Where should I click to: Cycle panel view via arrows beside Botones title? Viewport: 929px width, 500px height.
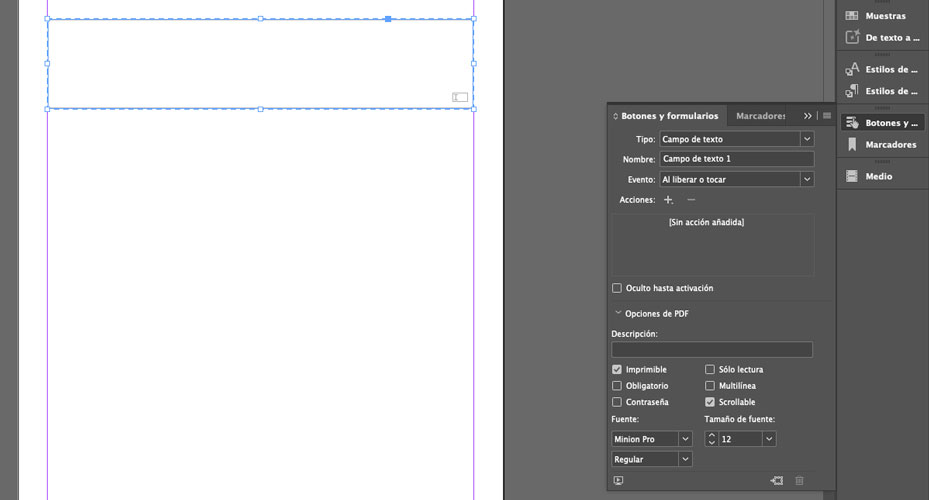[x=615, y=116]
